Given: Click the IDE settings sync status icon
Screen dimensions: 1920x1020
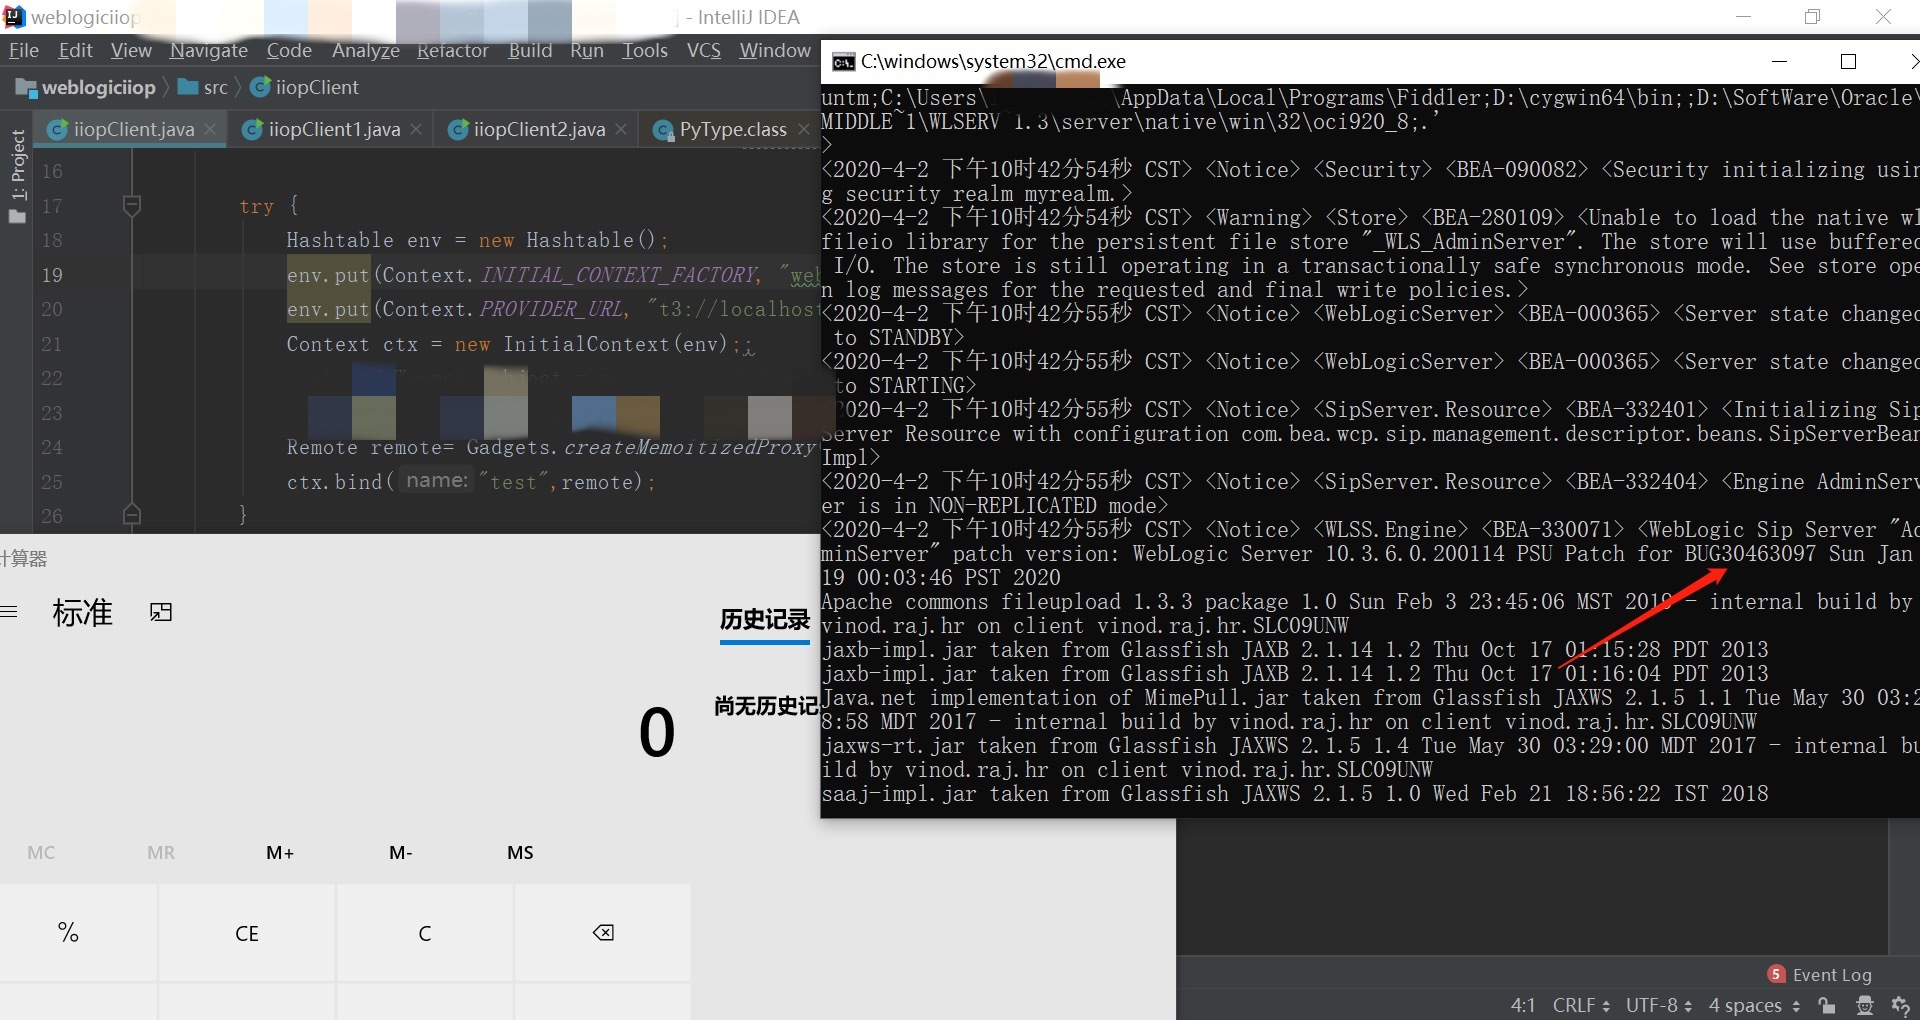Looking at the screenshot, I should click(x=1901, y=1005).
